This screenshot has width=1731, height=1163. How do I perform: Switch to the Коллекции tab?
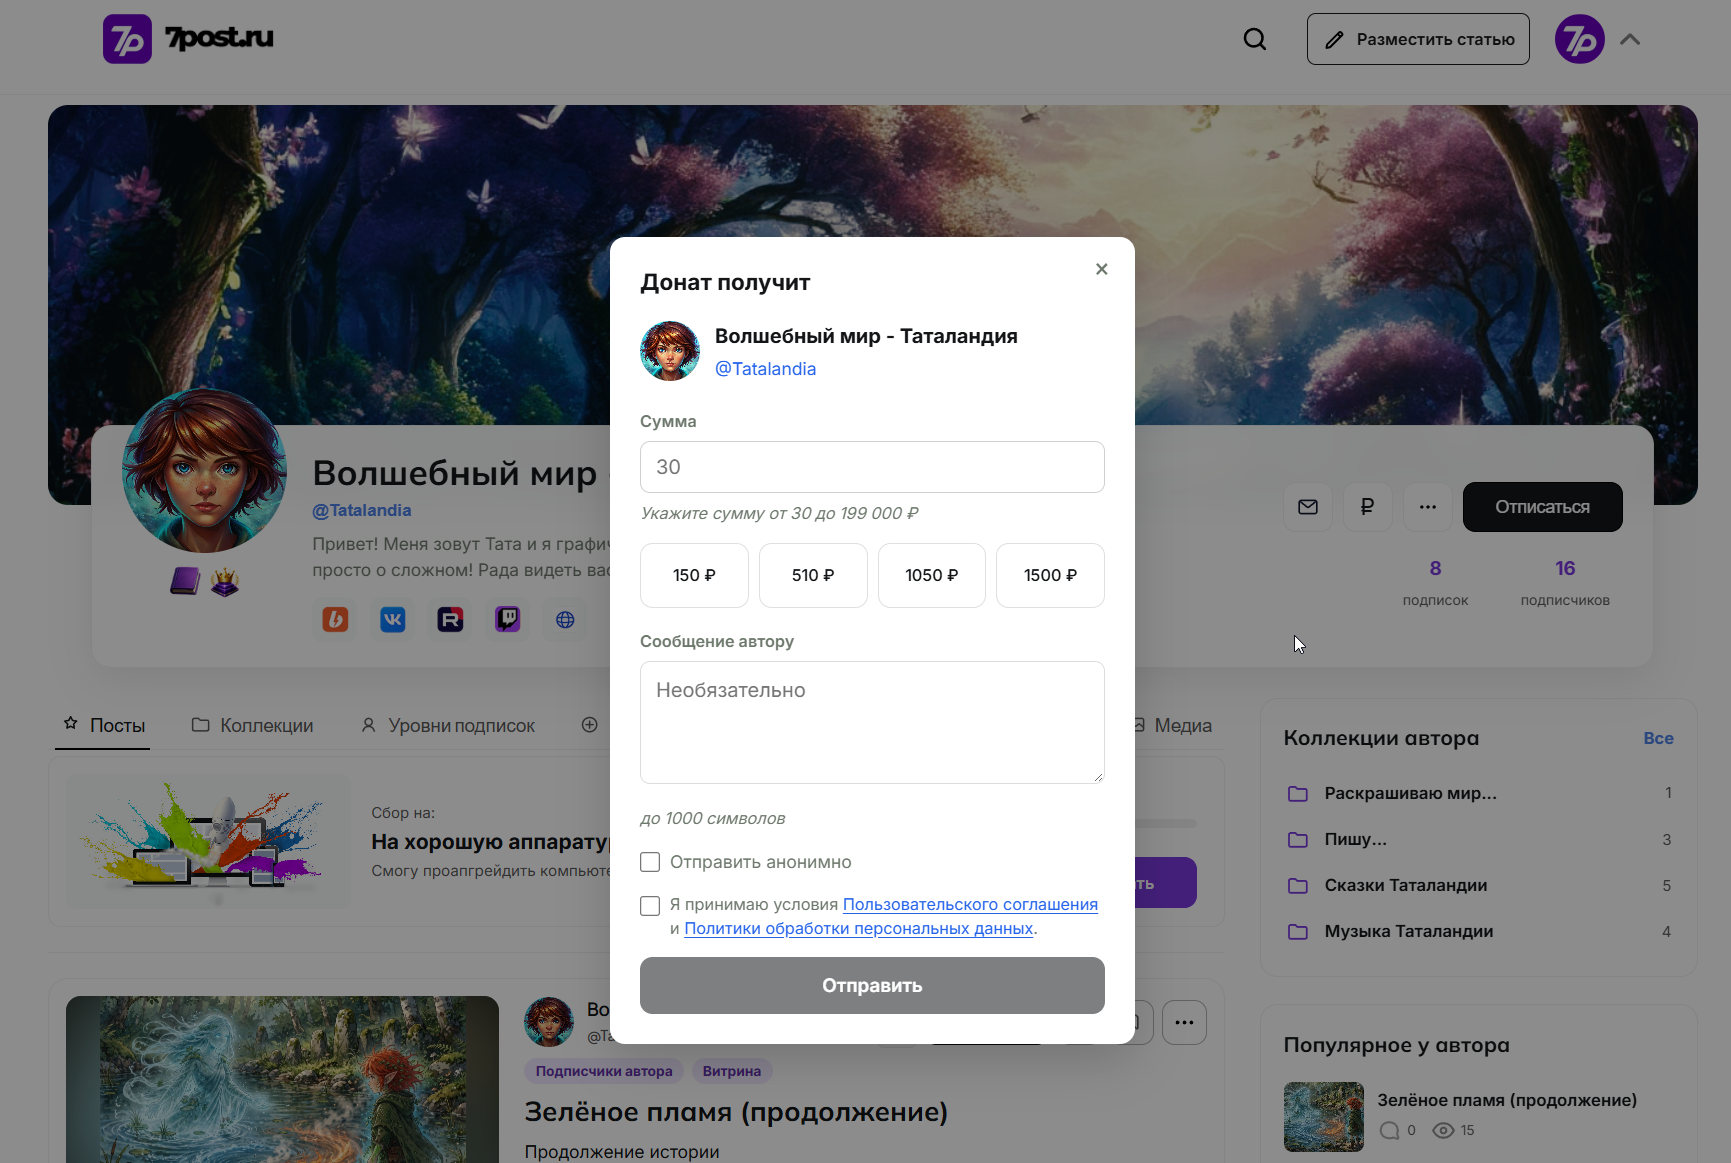tap(252, 725)
